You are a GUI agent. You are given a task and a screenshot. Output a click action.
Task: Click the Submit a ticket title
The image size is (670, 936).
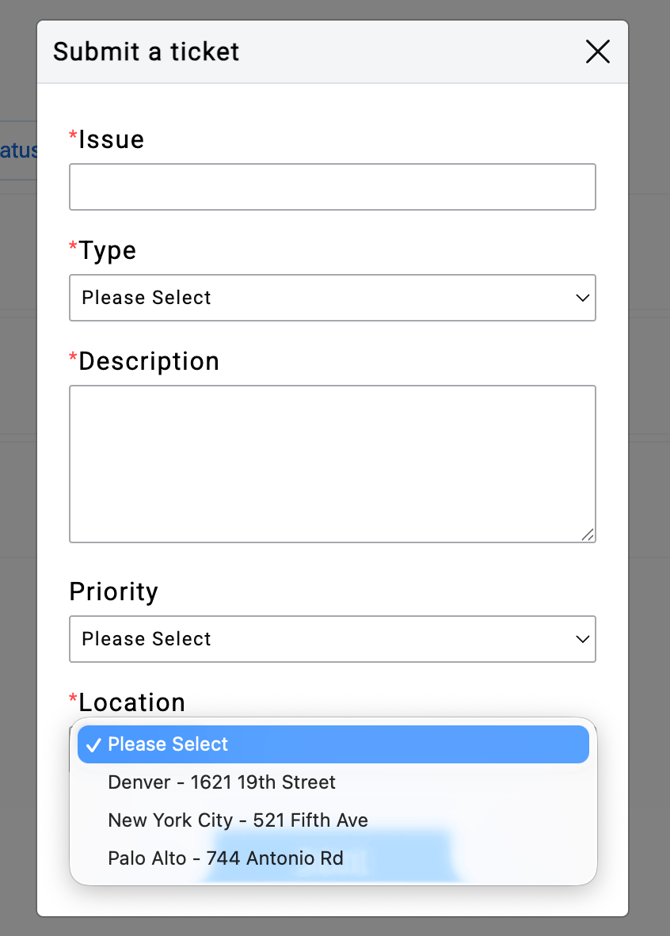click(x=146, y=52)
